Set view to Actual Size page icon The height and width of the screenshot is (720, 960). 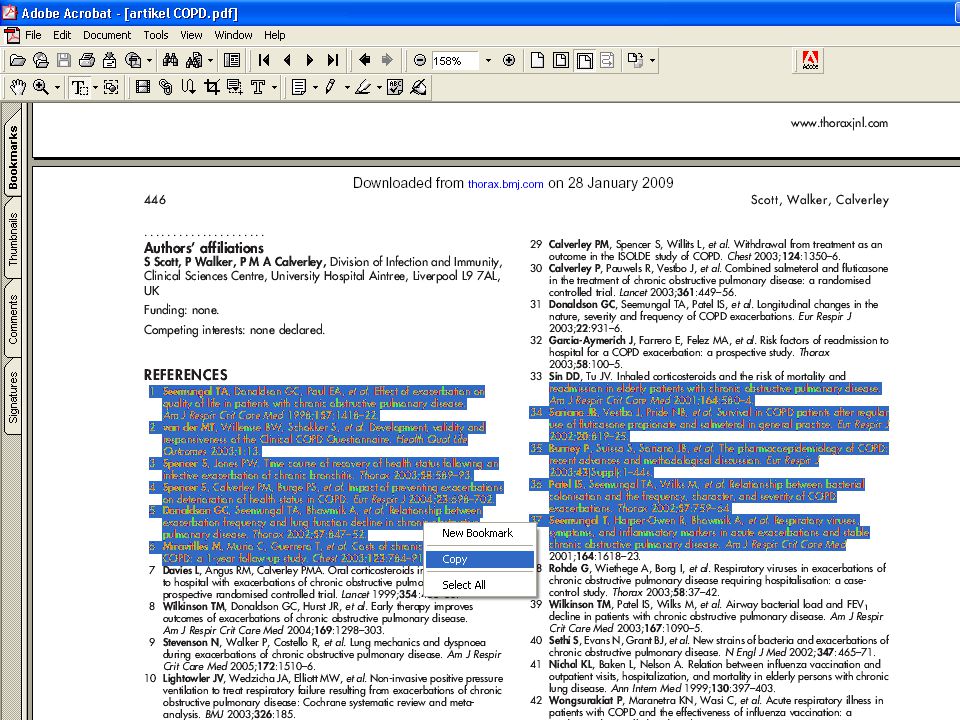coord(537,60)
